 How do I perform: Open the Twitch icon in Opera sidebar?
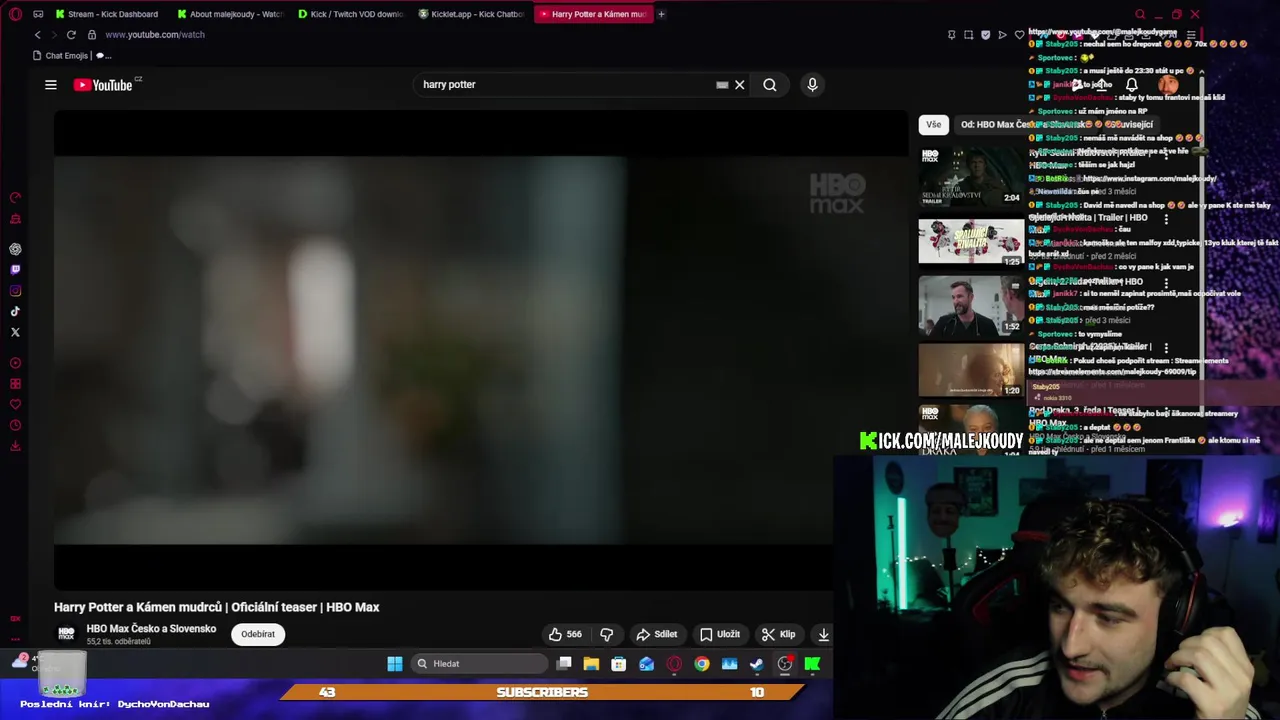(x=15, y=270)
